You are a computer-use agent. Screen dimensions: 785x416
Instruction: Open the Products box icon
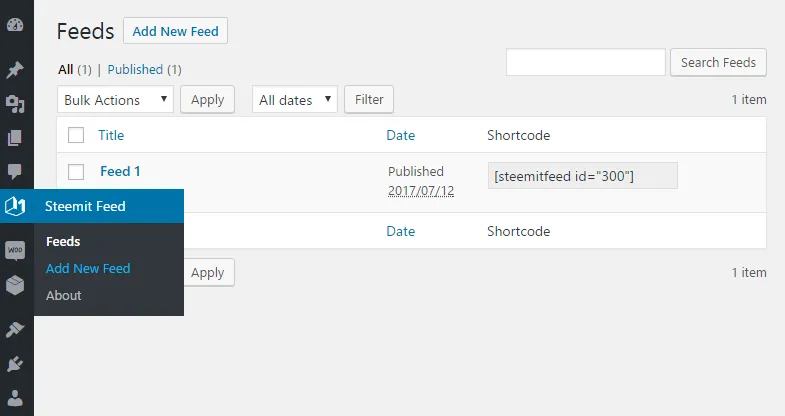[x=15, y=285]
